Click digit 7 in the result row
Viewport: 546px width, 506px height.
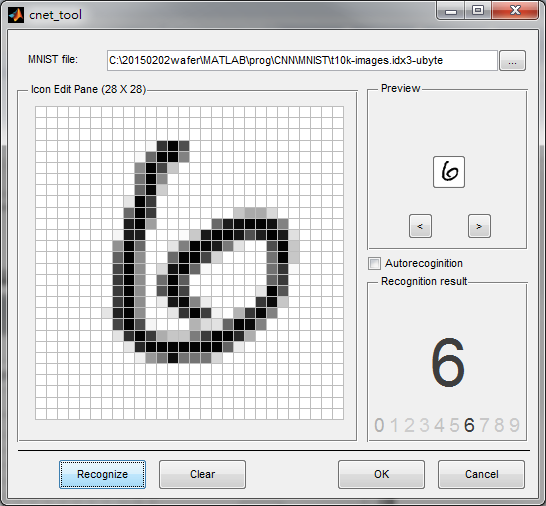coord(484,425)
